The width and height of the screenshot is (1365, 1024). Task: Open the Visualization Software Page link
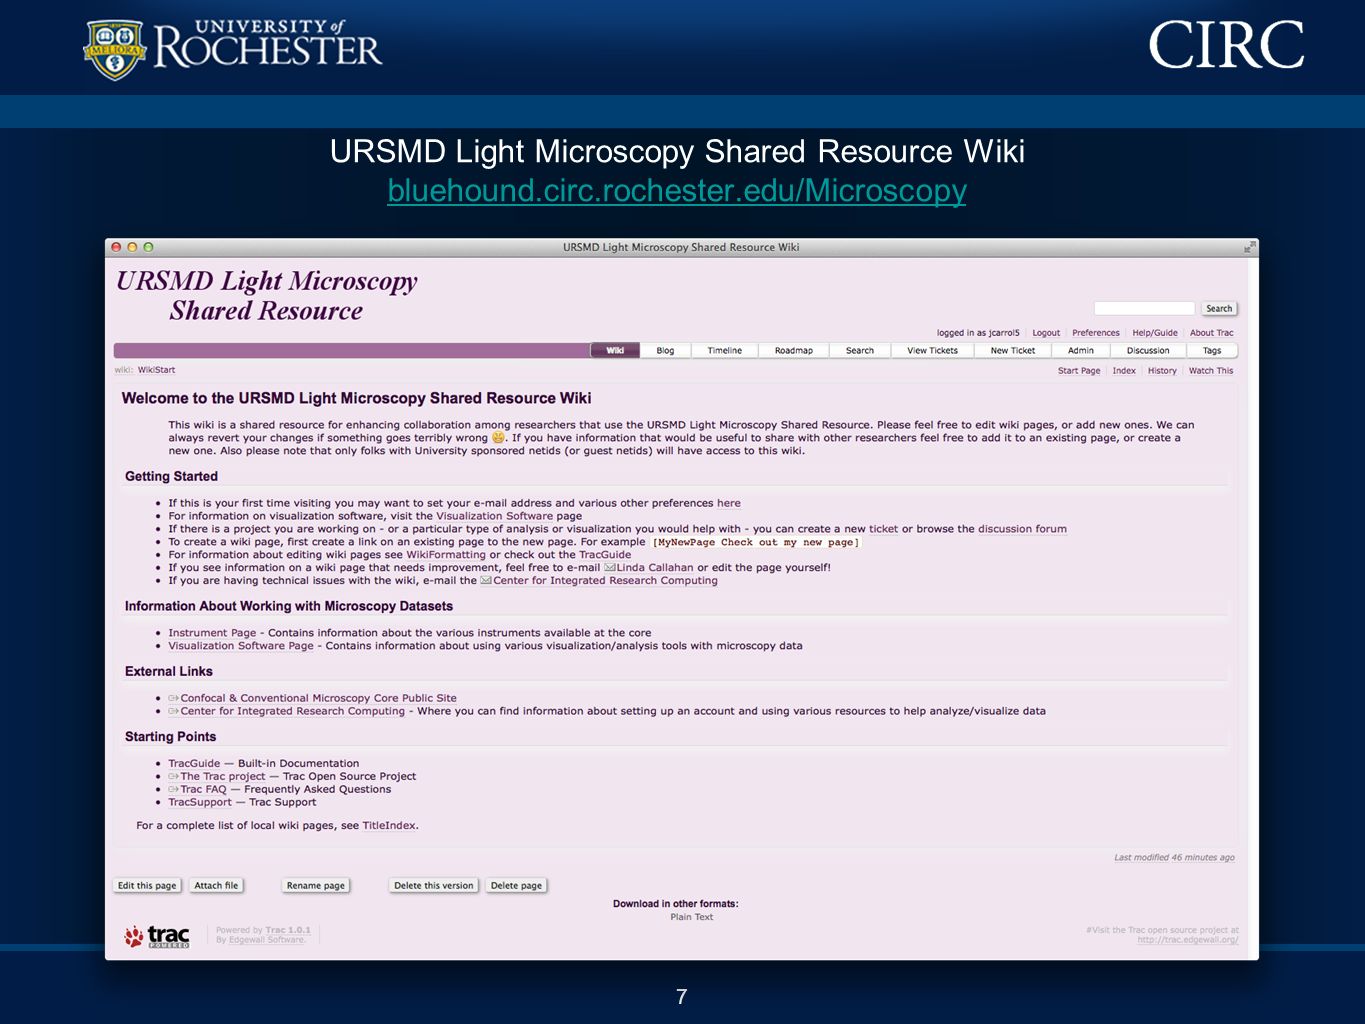(x=241, y=646)
